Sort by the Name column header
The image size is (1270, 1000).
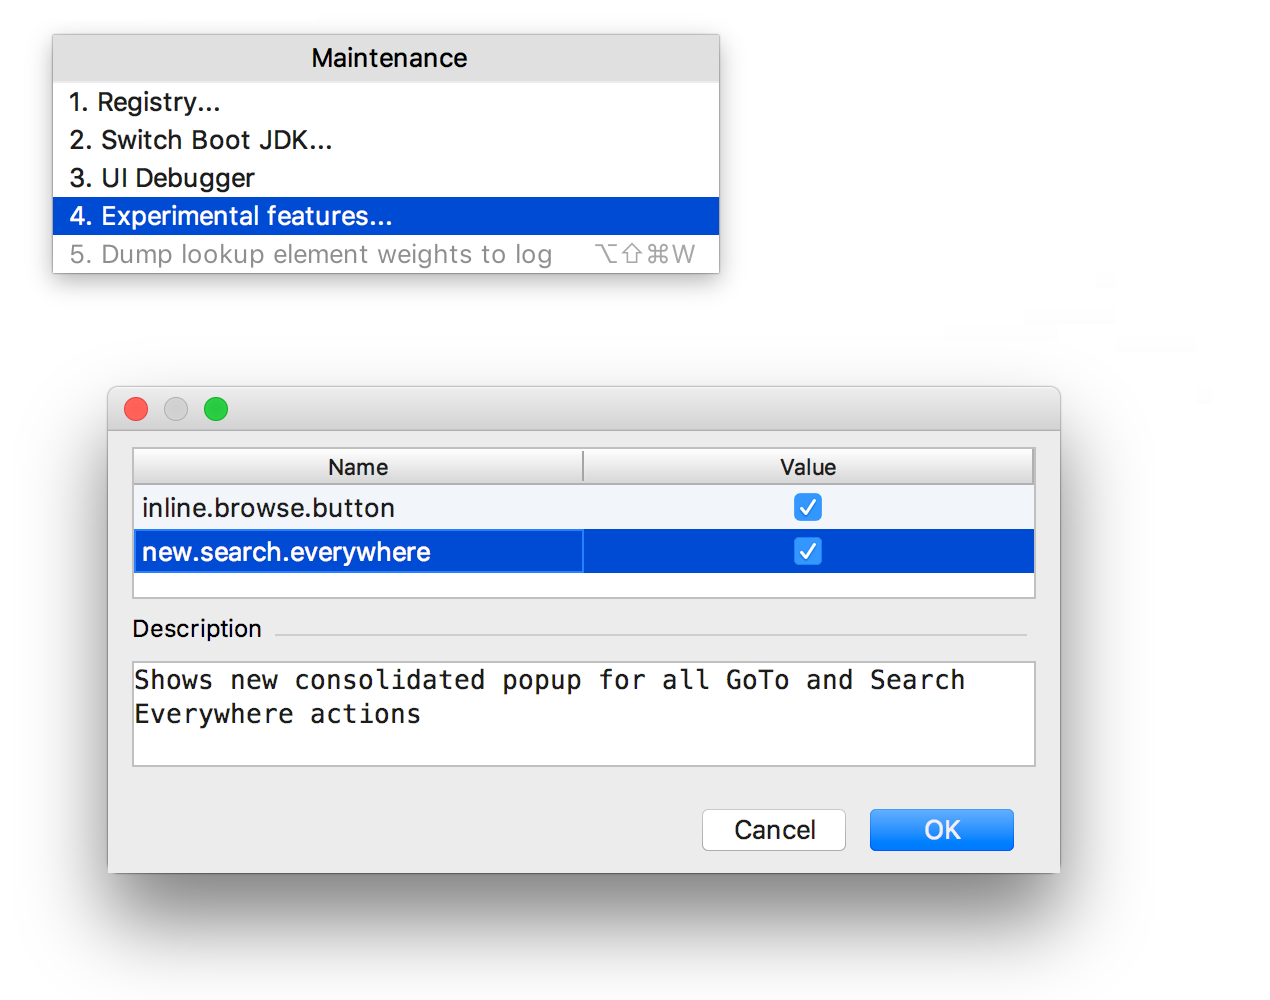(x=358, y=467)
